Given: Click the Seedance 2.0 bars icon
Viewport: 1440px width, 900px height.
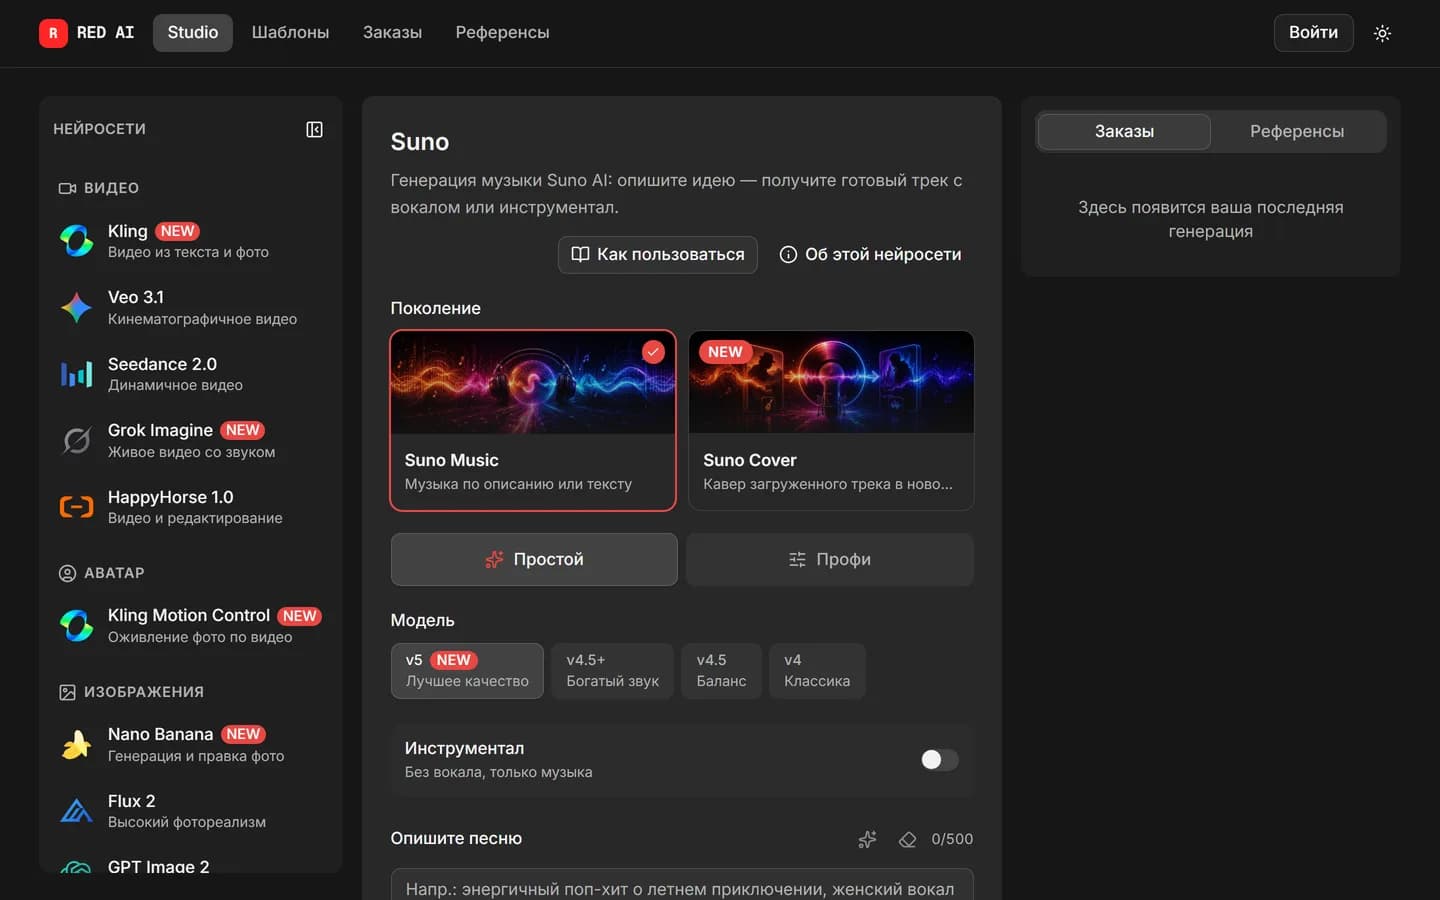Looking at the screenshot, I should [x=77, y=374].
